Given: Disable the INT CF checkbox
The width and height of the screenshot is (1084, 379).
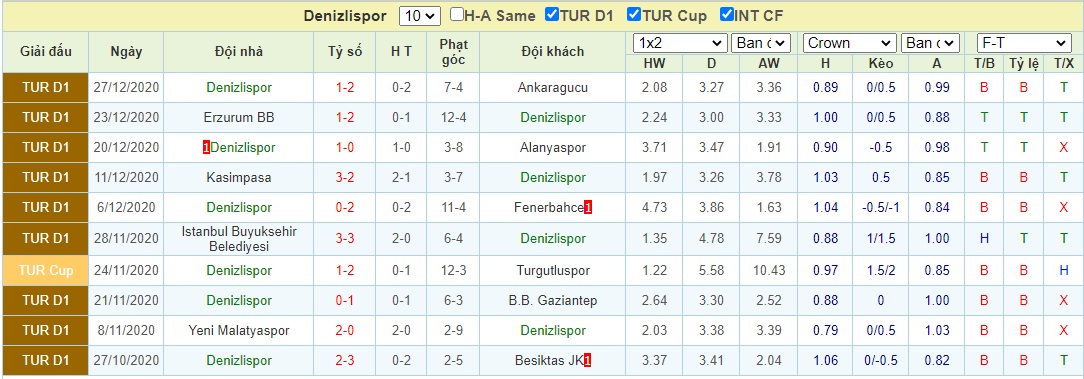Looking at the screenshot, I should click(726, 15).
